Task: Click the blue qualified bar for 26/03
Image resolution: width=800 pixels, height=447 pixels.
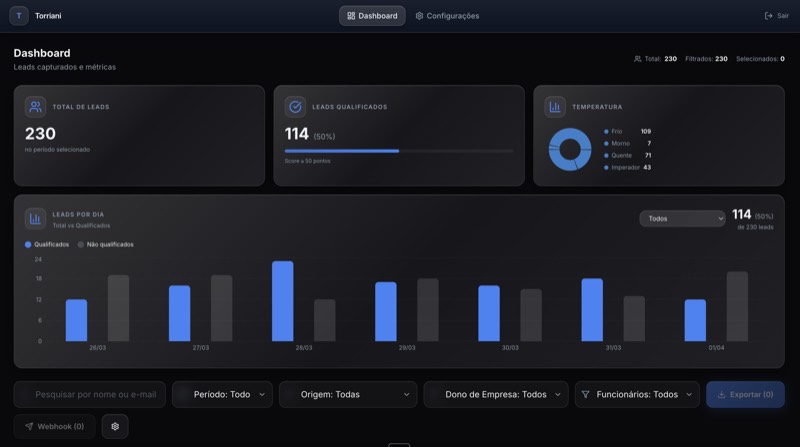Action: click(77, 320)
